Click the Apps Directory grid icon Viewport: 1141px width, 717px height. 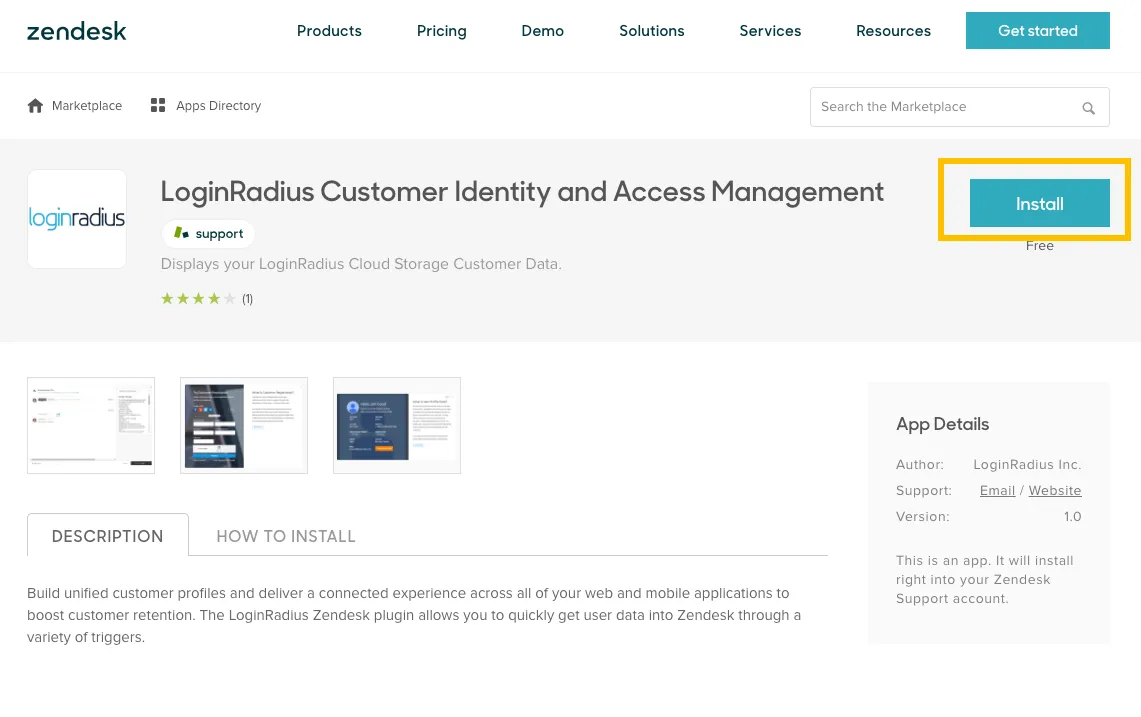click(x=158, y=106)
